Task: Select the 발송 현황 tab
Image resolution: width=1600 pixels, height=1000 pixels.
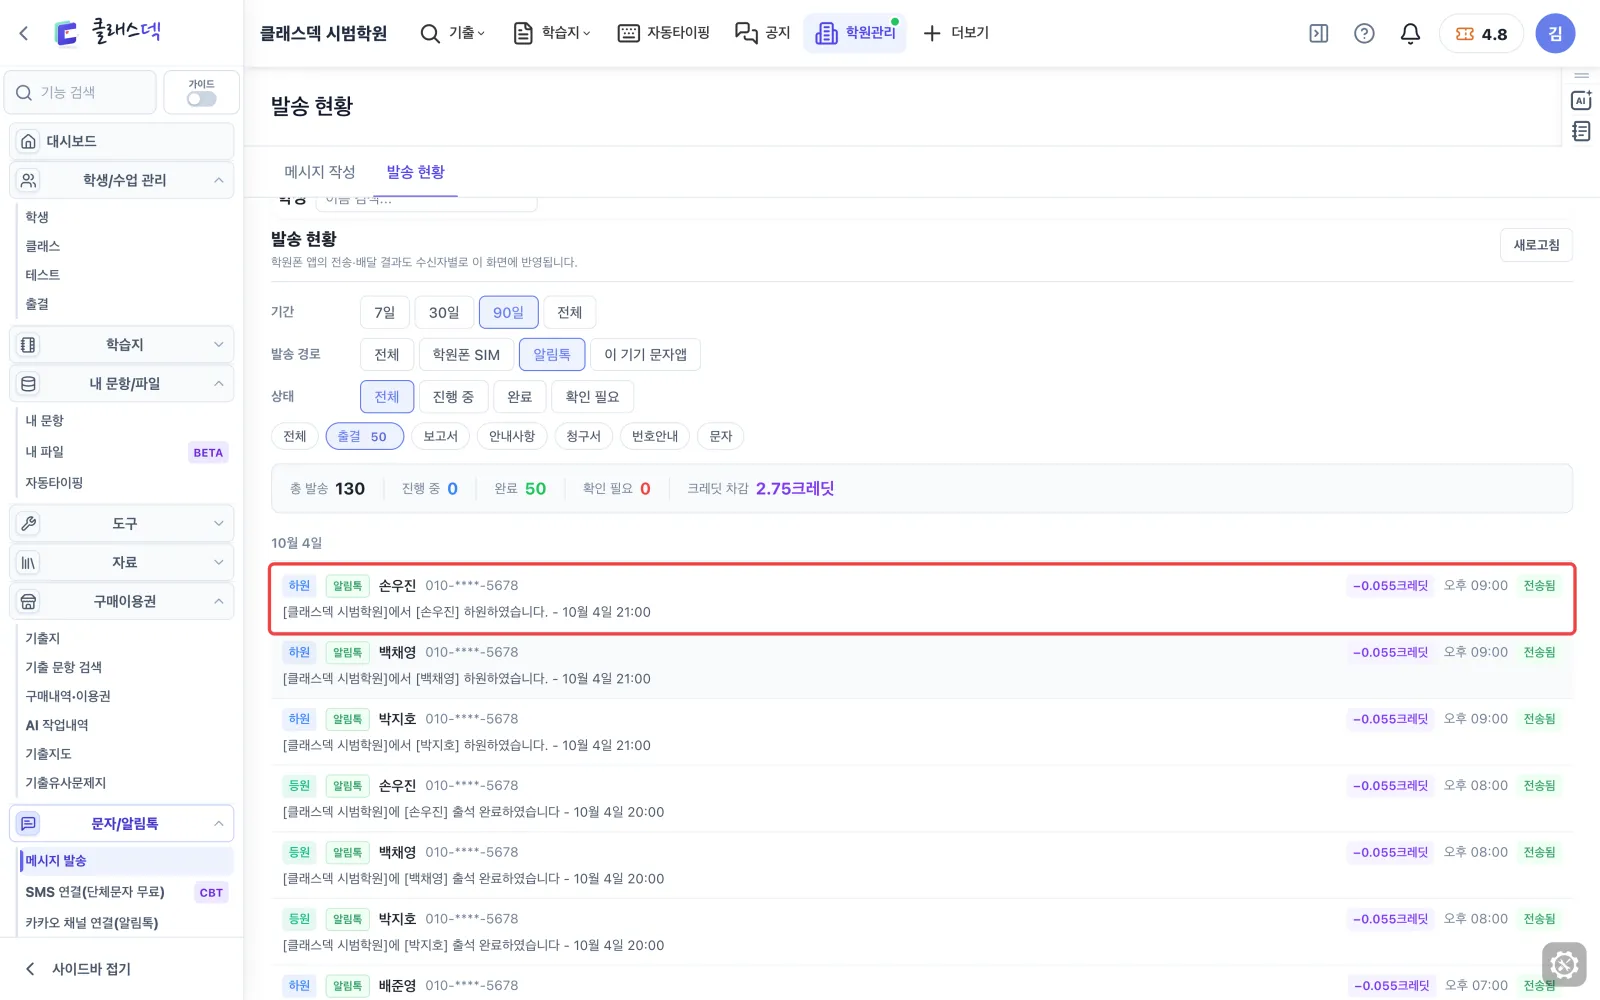Action: tap(416, 172)
